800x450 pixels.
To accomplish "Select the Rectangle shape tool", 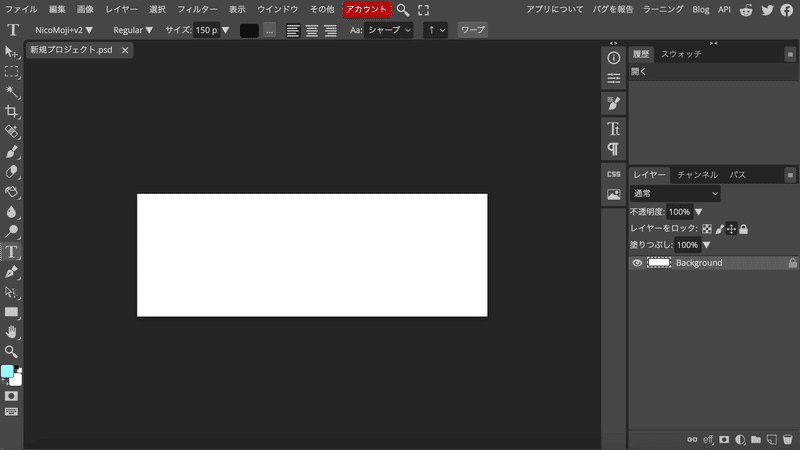I will point(11,312).
